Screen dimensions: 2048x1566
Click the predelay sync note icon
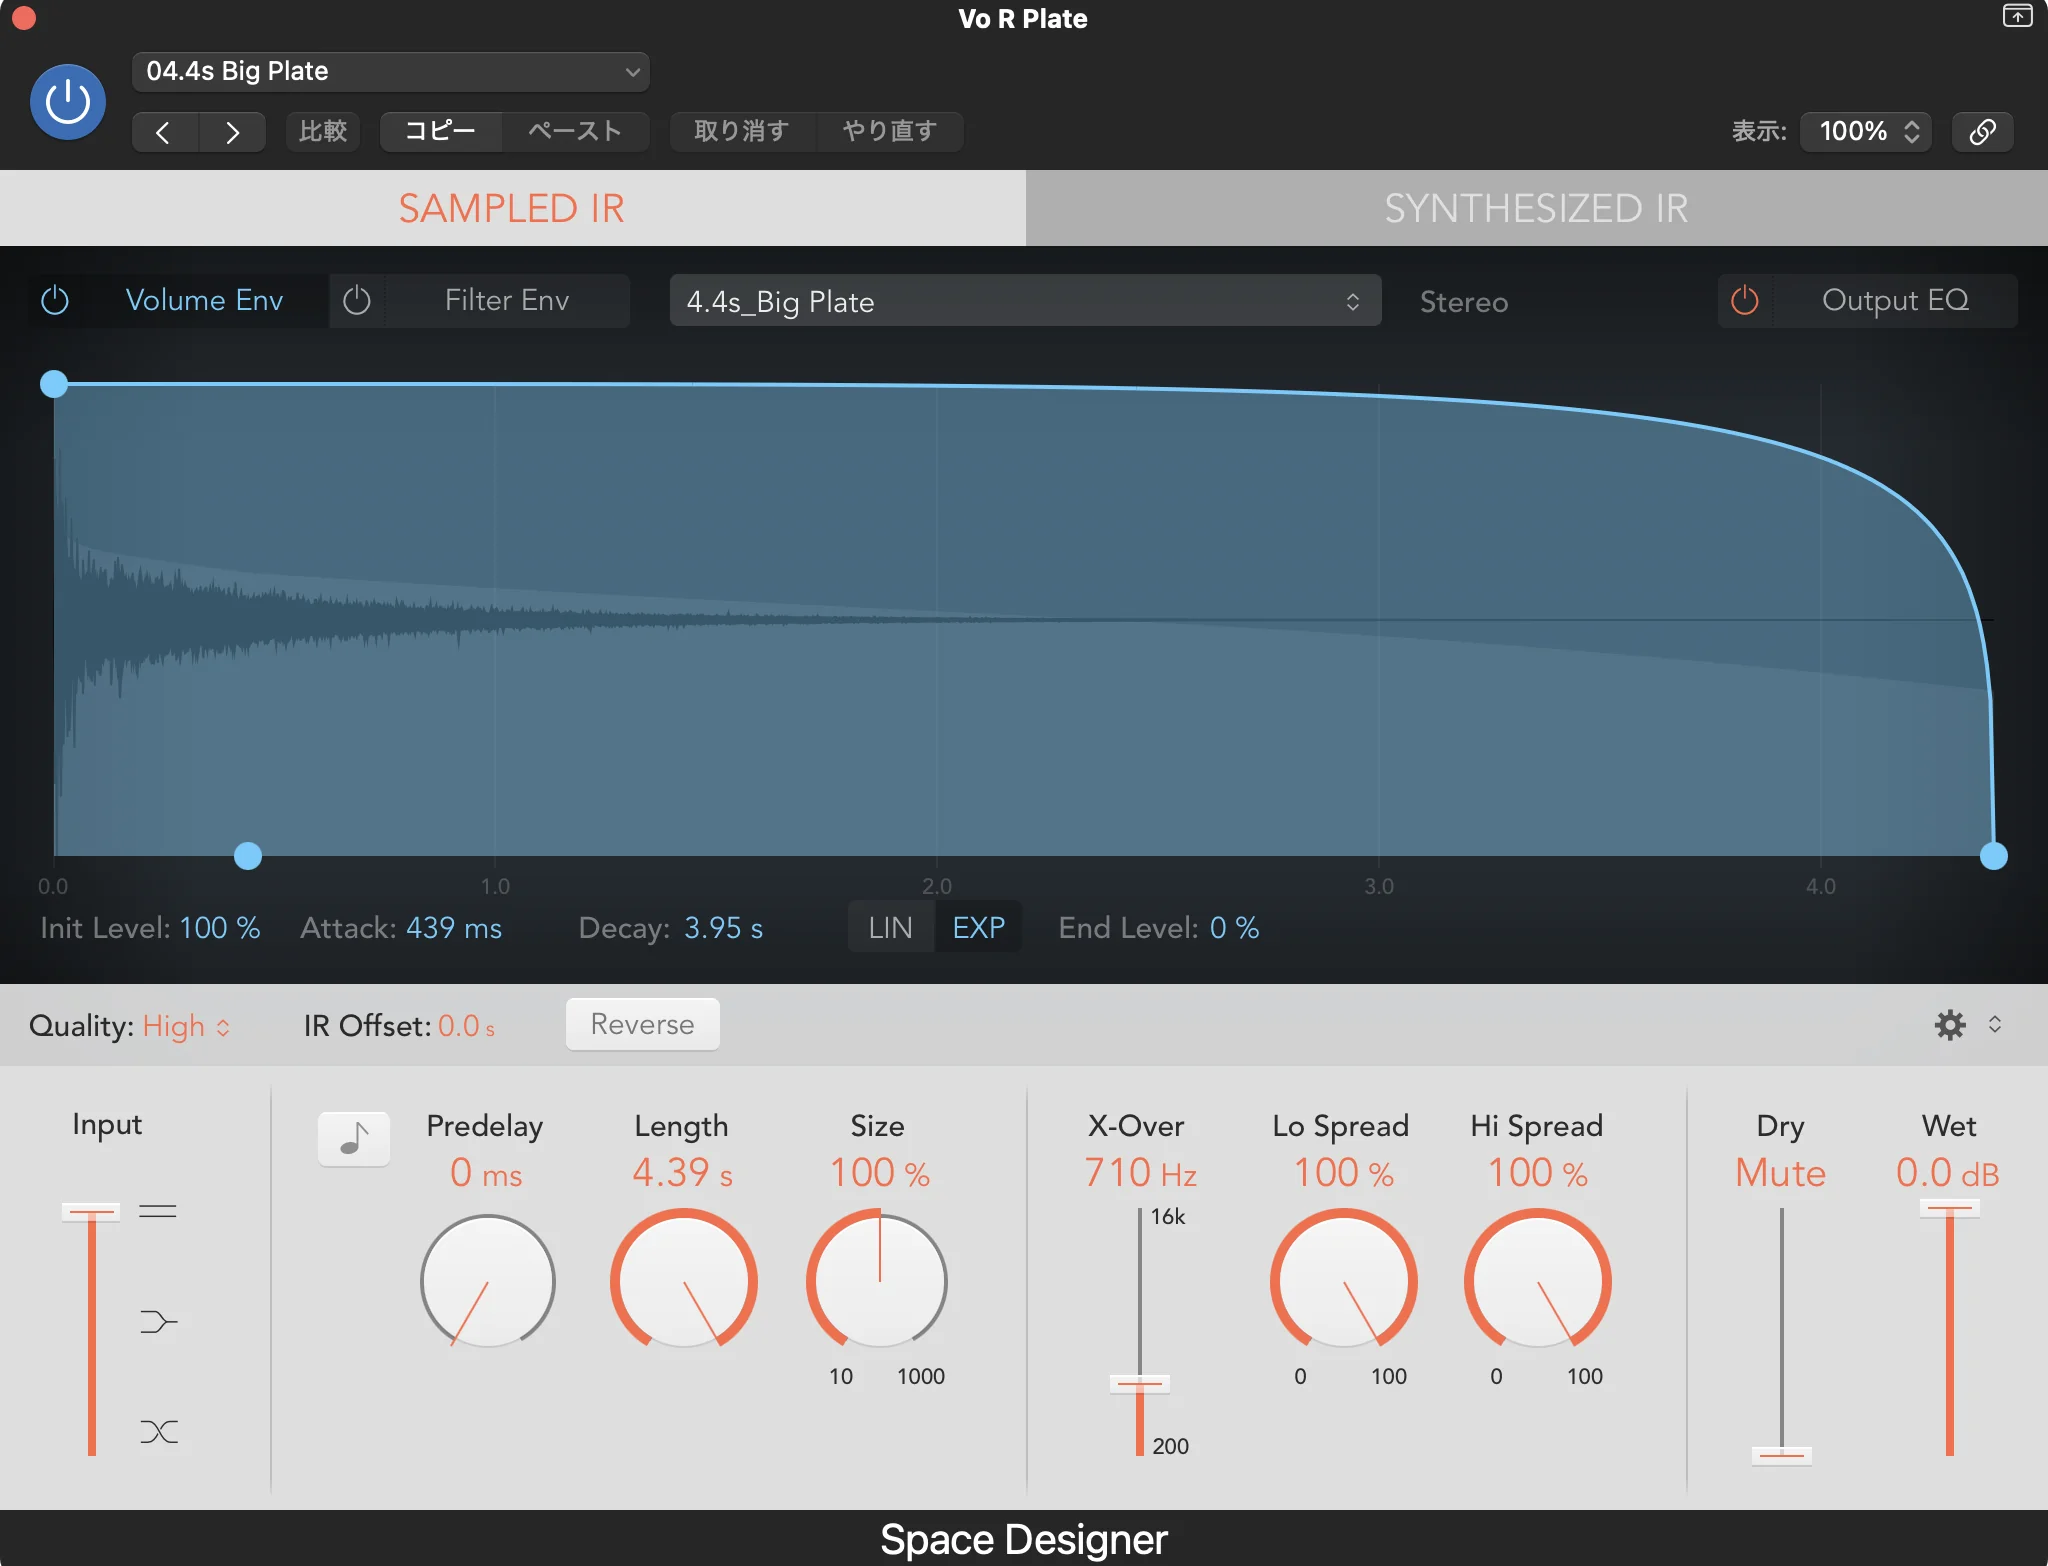354,1139
